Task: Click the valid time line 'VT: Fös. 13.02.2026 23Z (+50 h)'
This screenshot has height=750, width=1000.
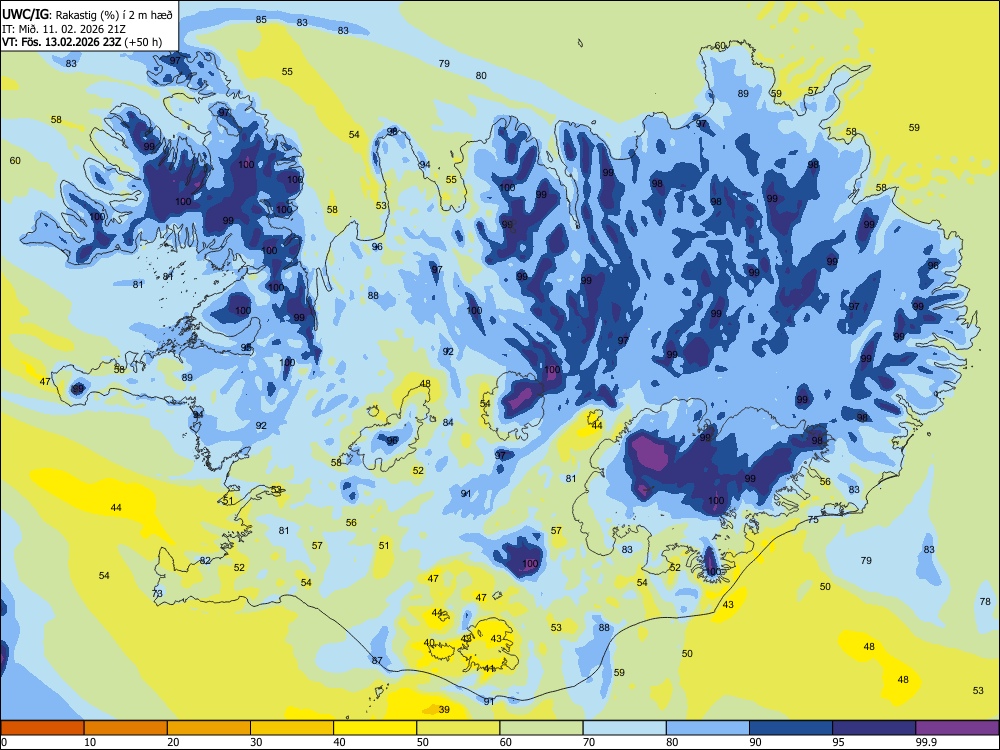Action: point(82,42)
